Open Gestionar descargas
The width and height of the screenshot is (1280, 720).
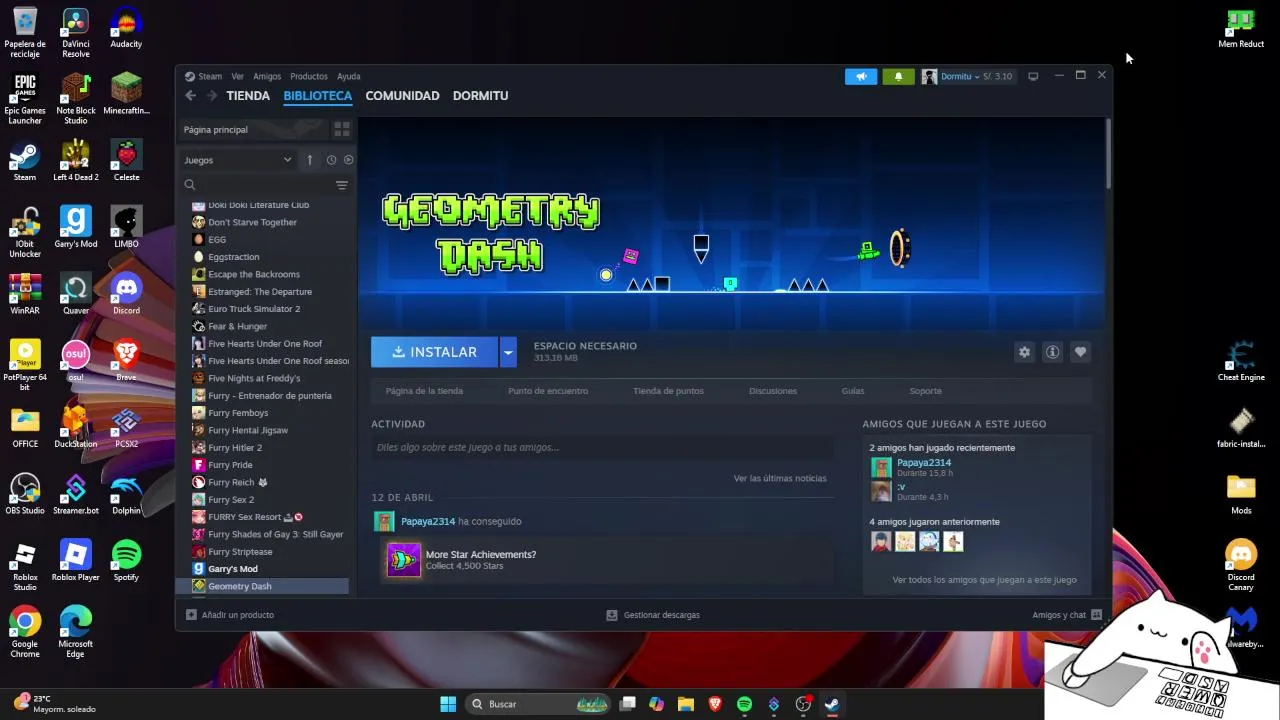(653, 615)
